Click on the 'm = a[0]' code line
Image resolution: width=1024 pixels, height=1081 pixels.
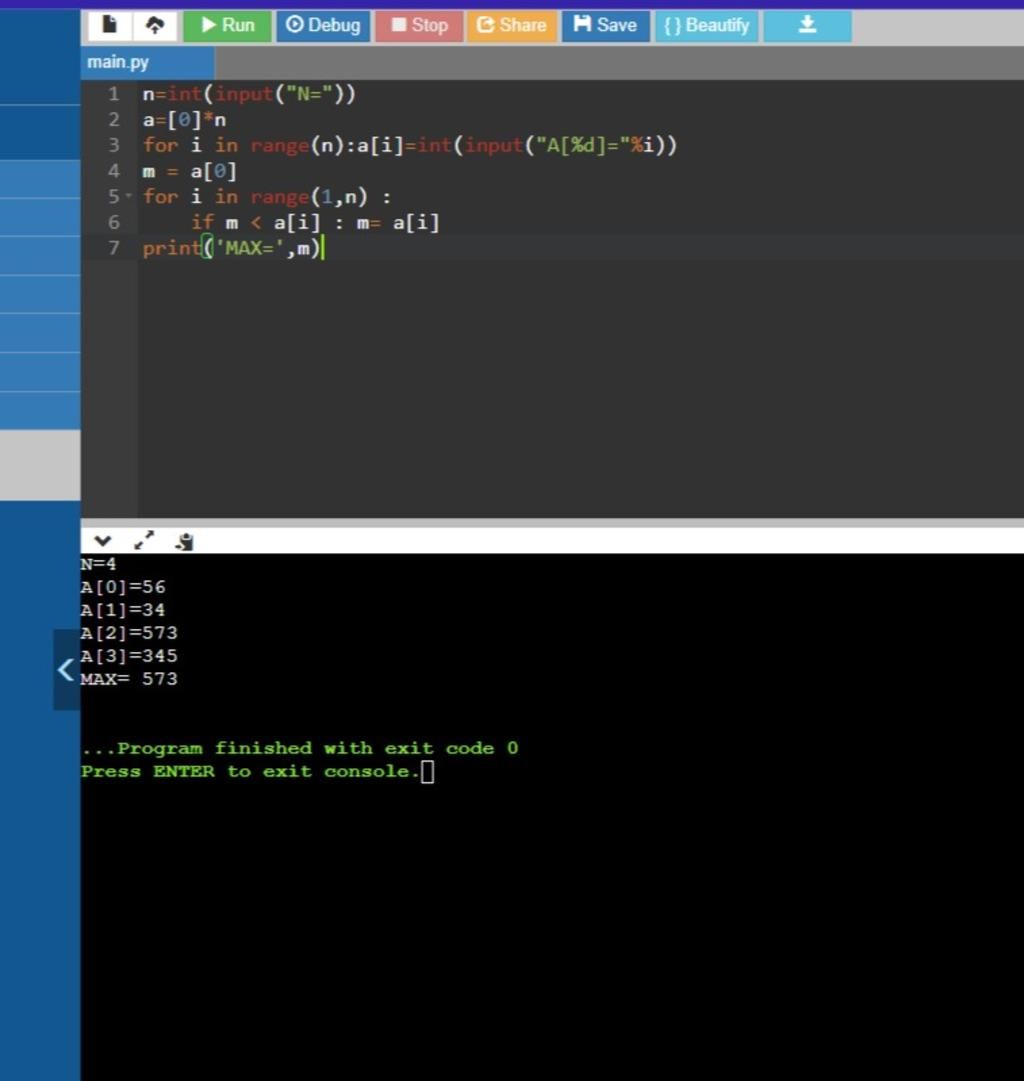pyautogui.click(x=190, y=171)
